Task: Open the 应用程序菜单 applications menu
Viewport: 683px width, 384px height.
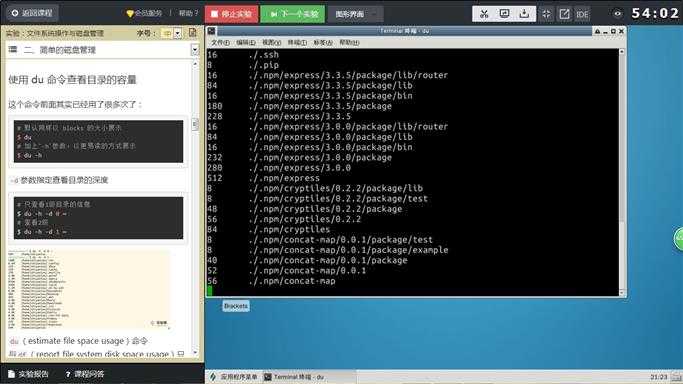Action: point(234,377)
